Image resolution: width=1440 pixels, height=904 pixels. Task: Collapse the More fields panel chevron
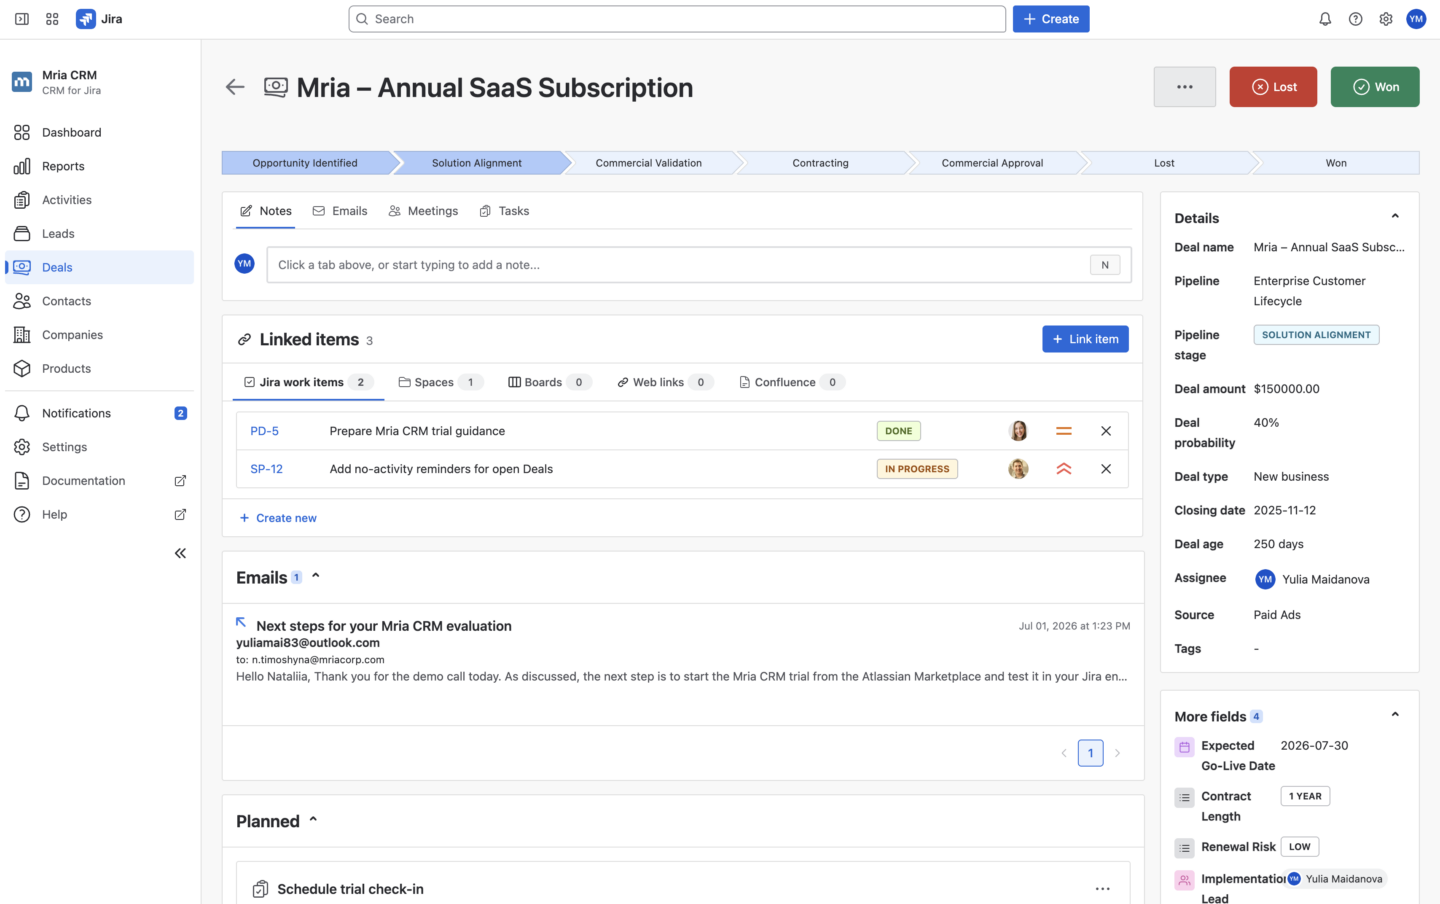click(1395, 715)
